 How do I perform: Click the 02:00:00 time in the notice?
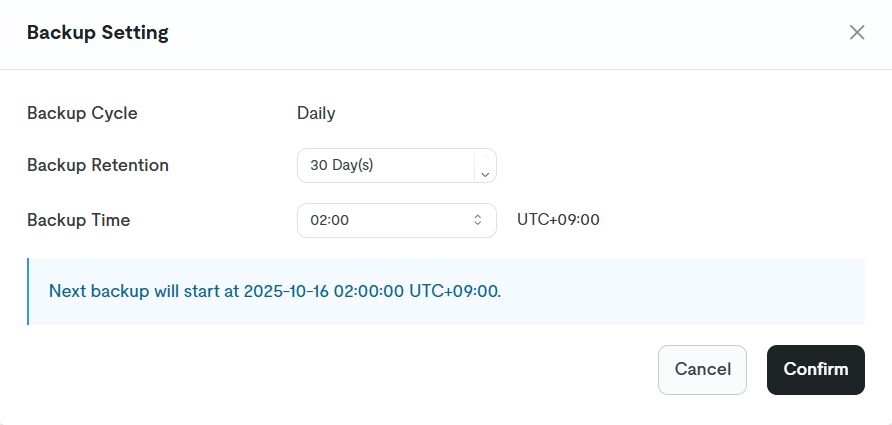click(368, 291)
